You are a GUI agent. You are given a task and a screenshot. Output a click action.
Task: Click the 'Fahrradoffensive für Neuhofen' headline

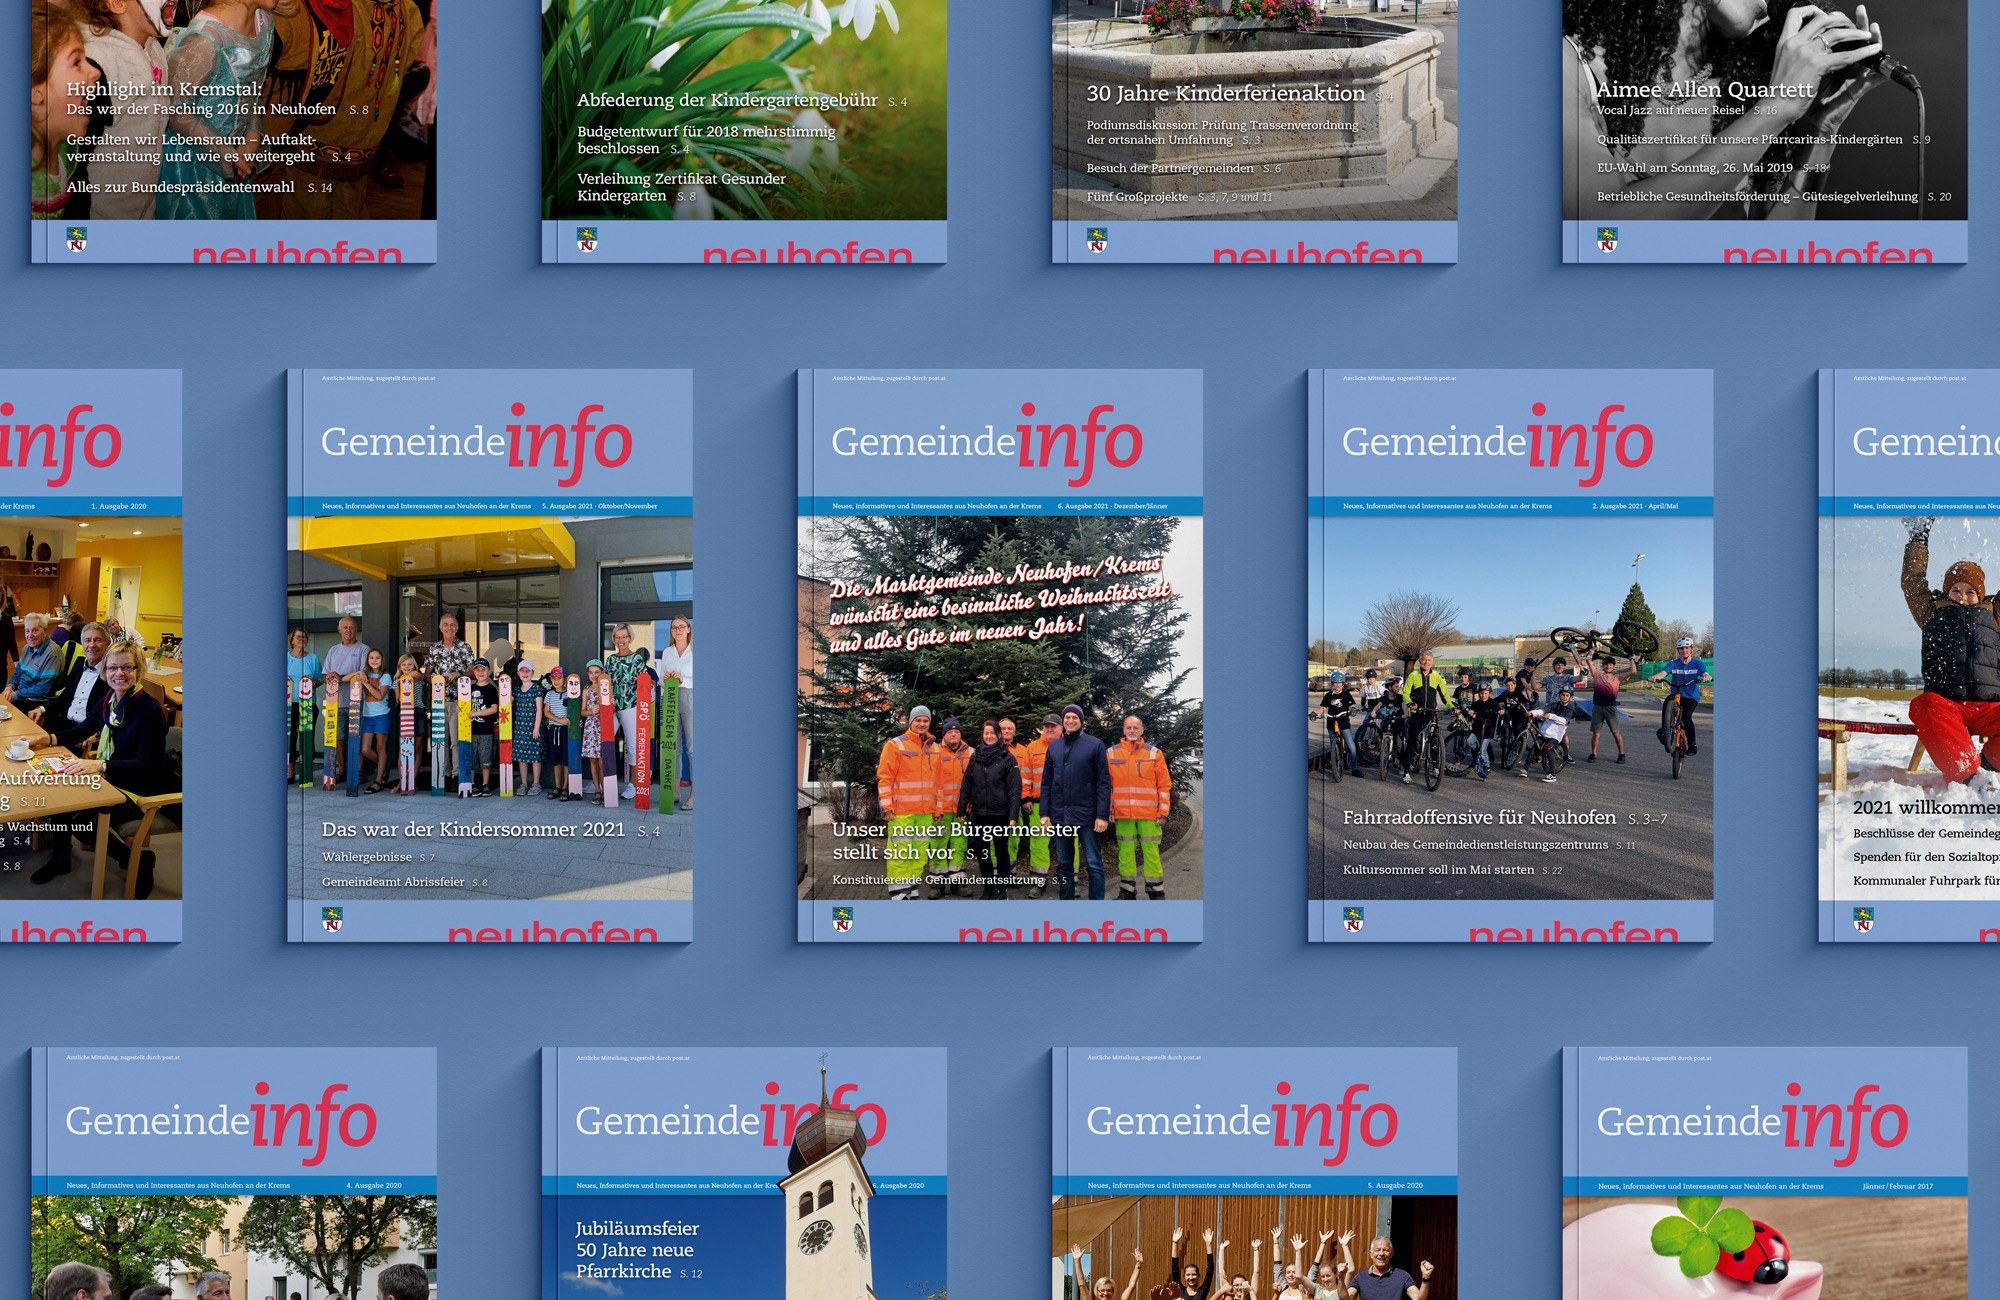click(1479, 818)
